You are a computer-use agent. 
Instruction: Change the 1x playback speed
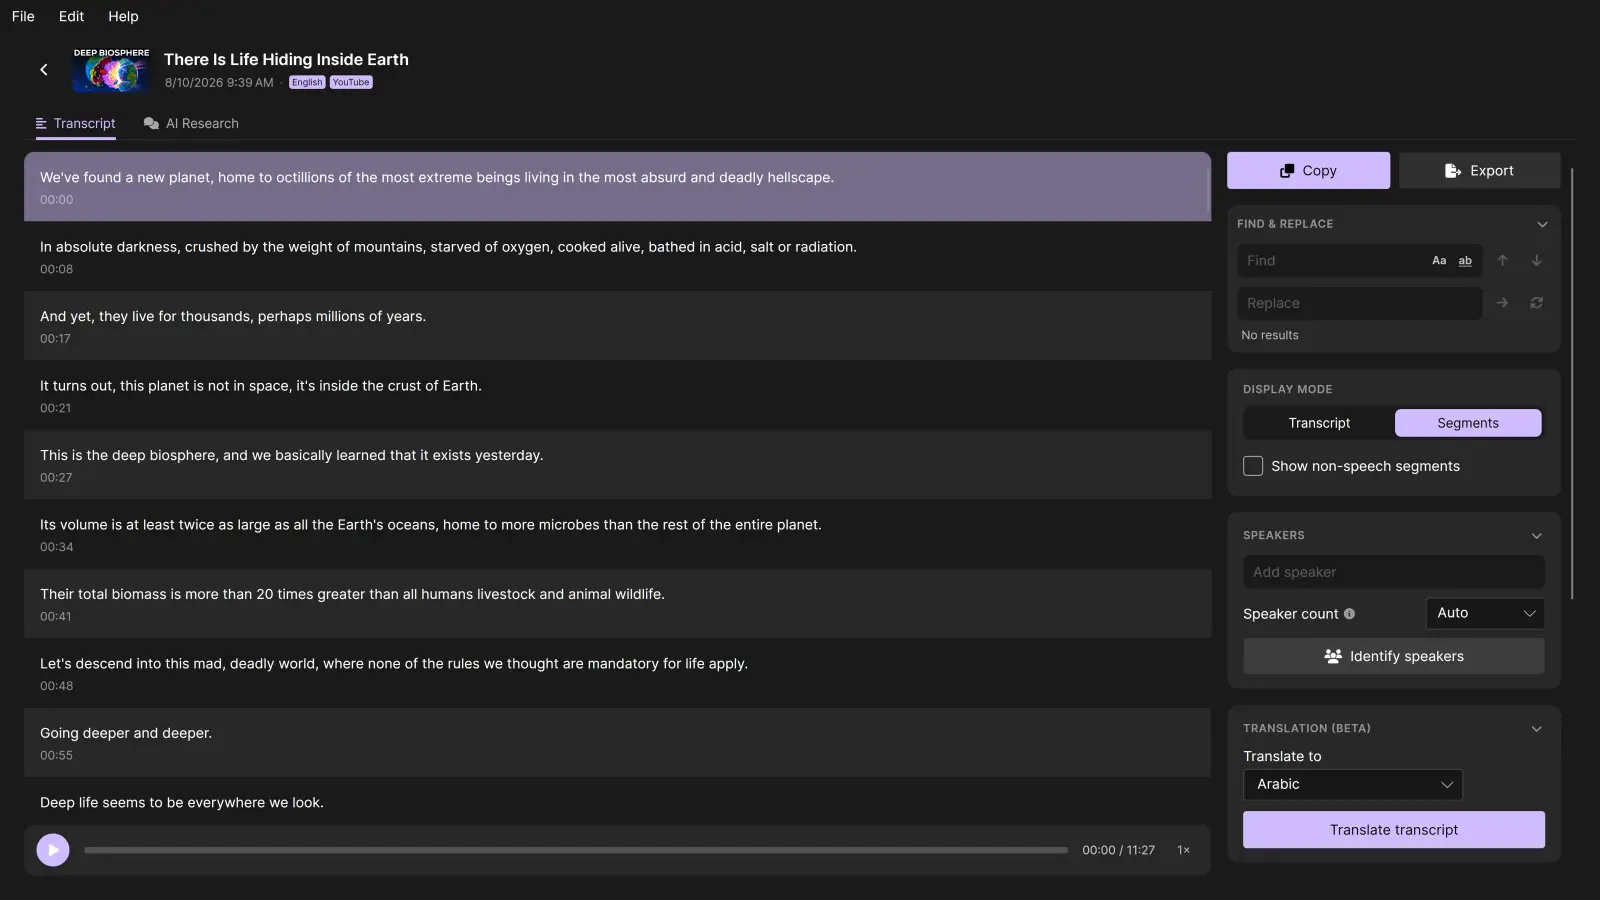1184,850
